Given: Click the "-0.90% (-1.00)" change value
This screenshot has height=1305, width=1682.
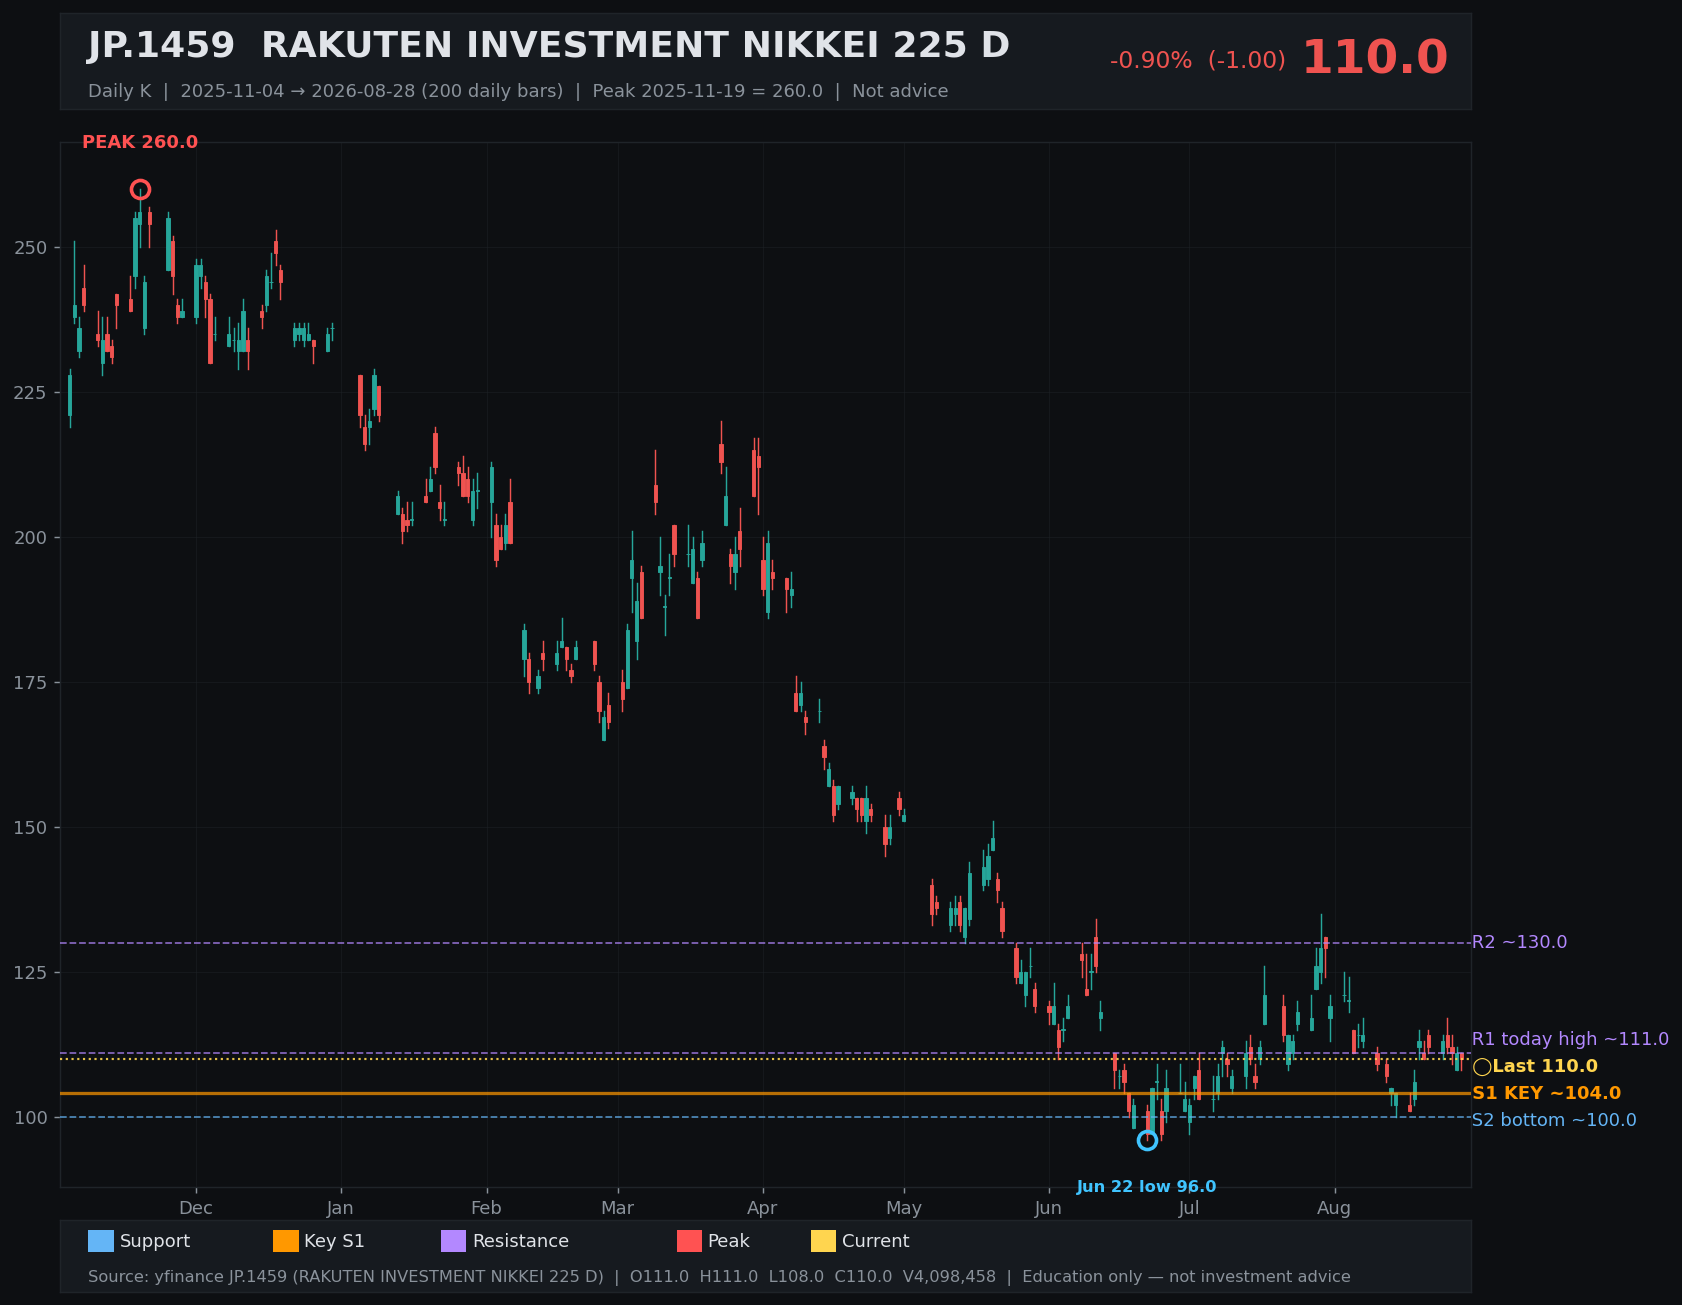Looking at the screenshot, I should pyautogui.click(x=1198, y=61).
